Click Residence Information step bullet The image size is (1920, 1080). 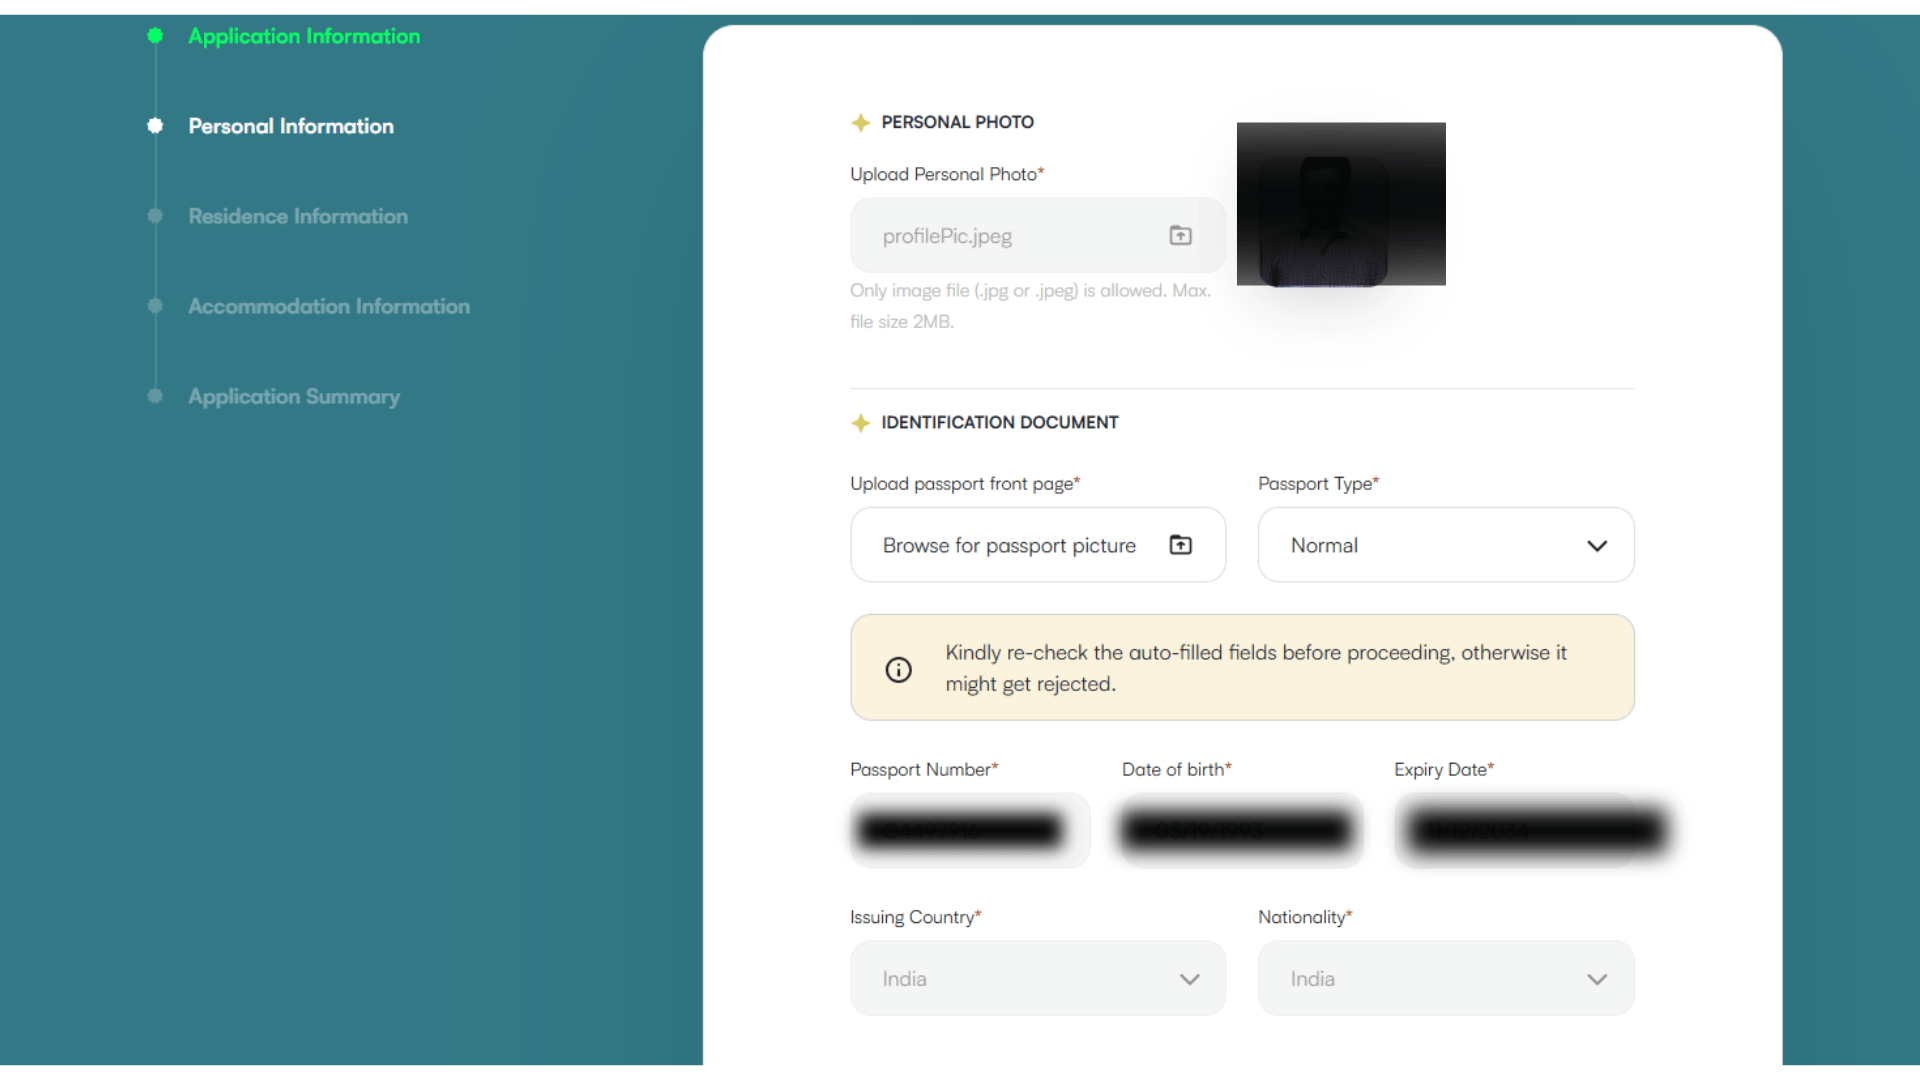tap(155, 216)
